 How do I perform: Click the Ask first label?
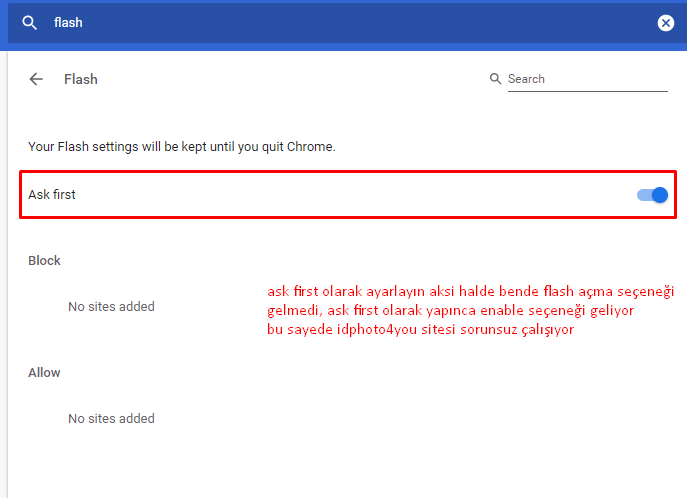tap(52, 194)
